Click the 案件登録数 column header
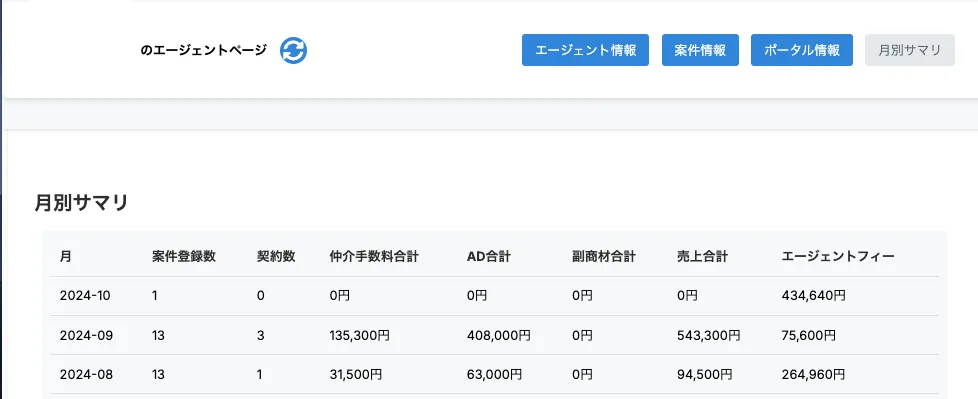 click(183, 256)
